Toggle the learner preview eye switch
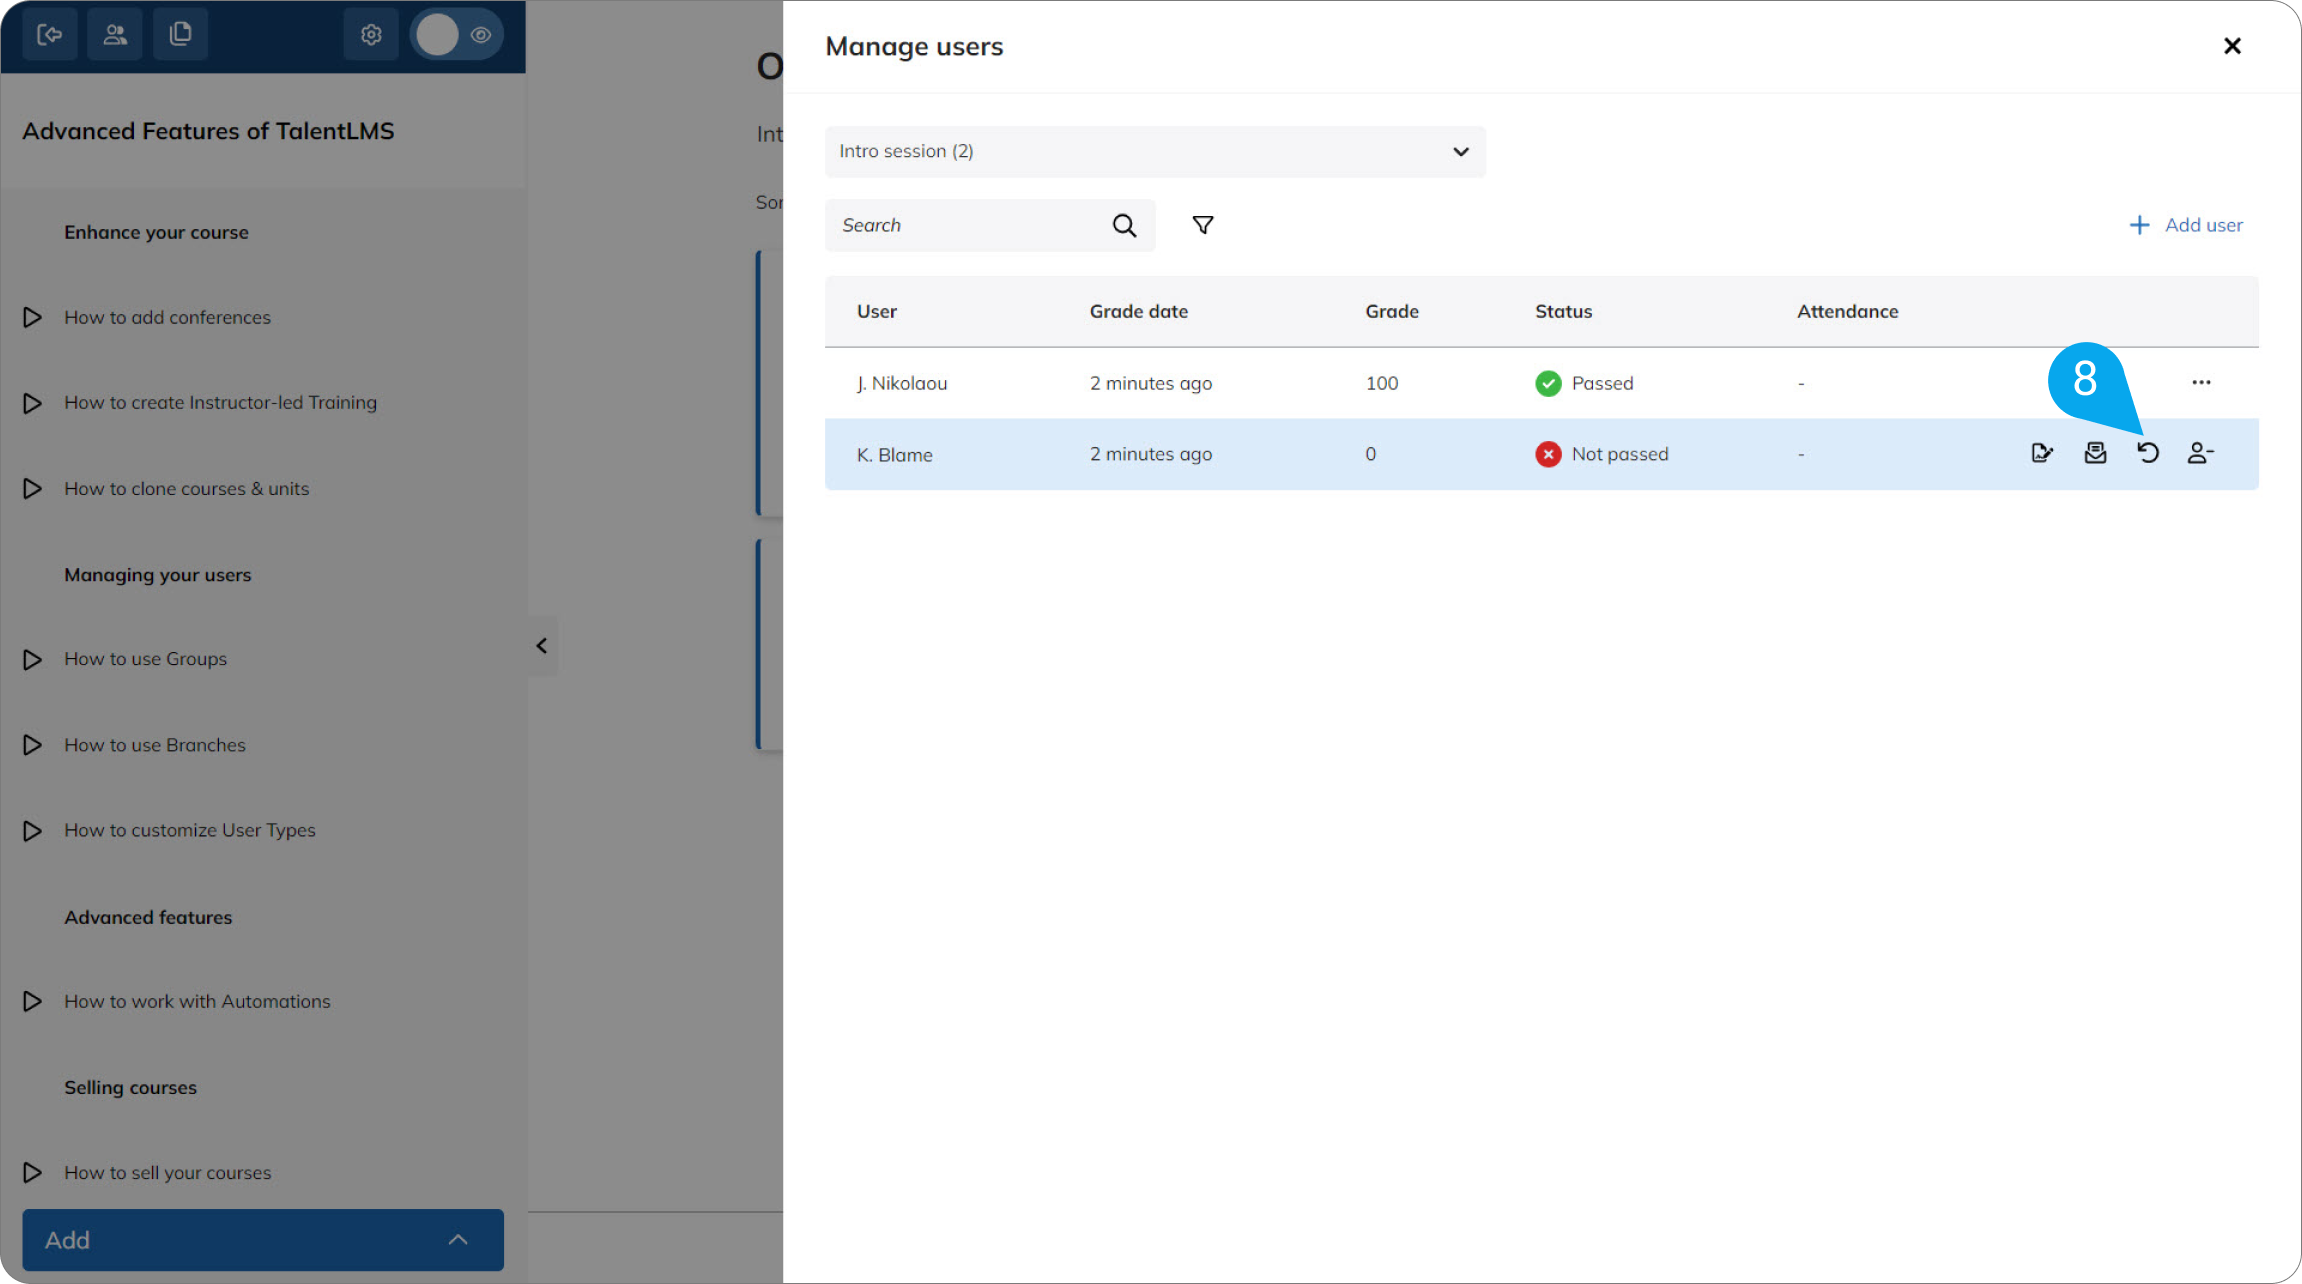The height and width of the screenshot is (1284, 2302). 458,35
